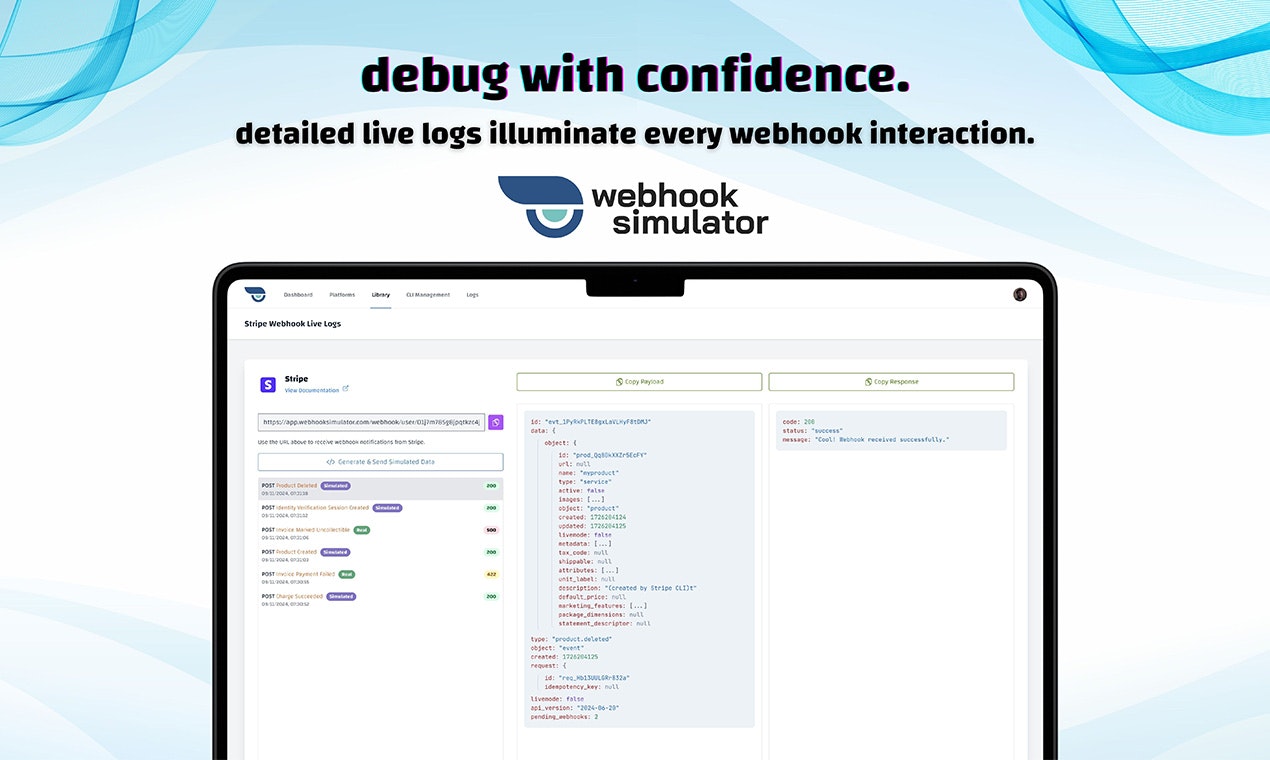
Task: Click the name "myproduct" line
Action: pyautogui.click(x=589, y=473)
